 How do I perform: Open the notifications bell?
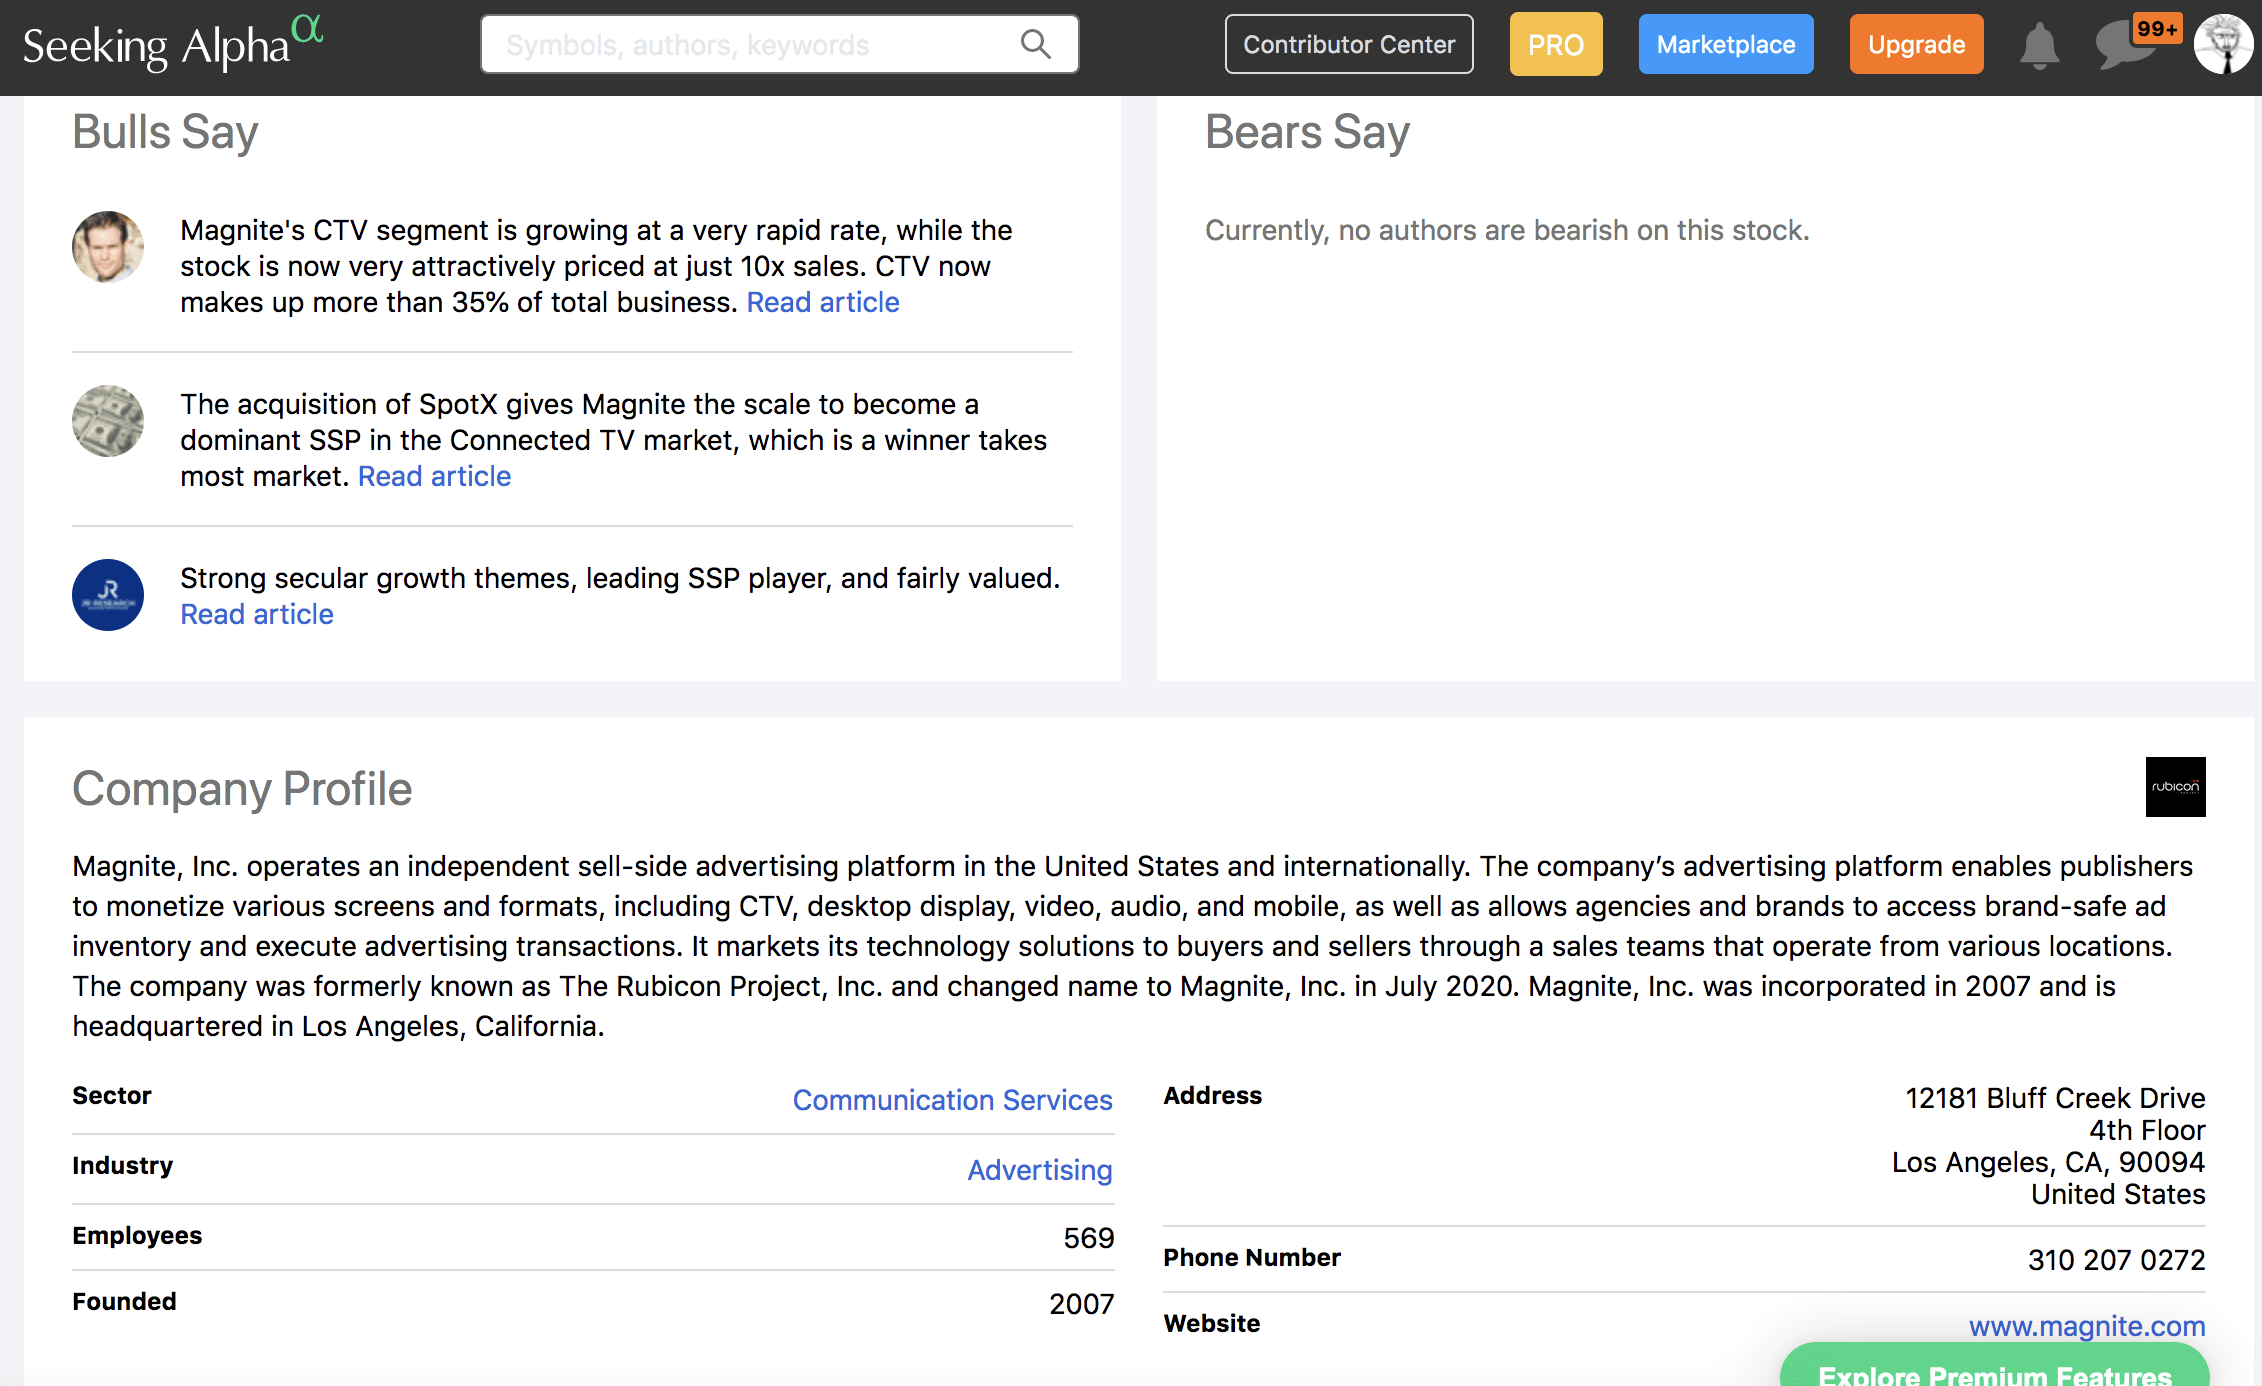[2039, 46]
